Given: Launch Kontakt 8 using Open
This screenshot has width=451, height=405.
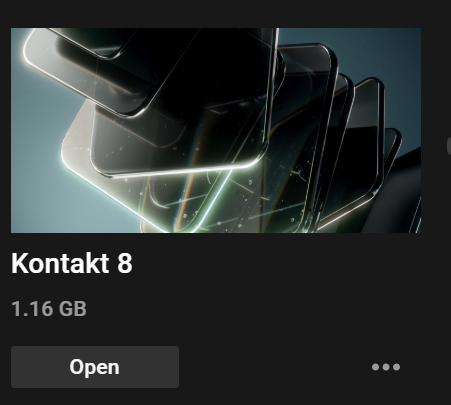Looking at the screenshot, I should click(x=95, y=367).
